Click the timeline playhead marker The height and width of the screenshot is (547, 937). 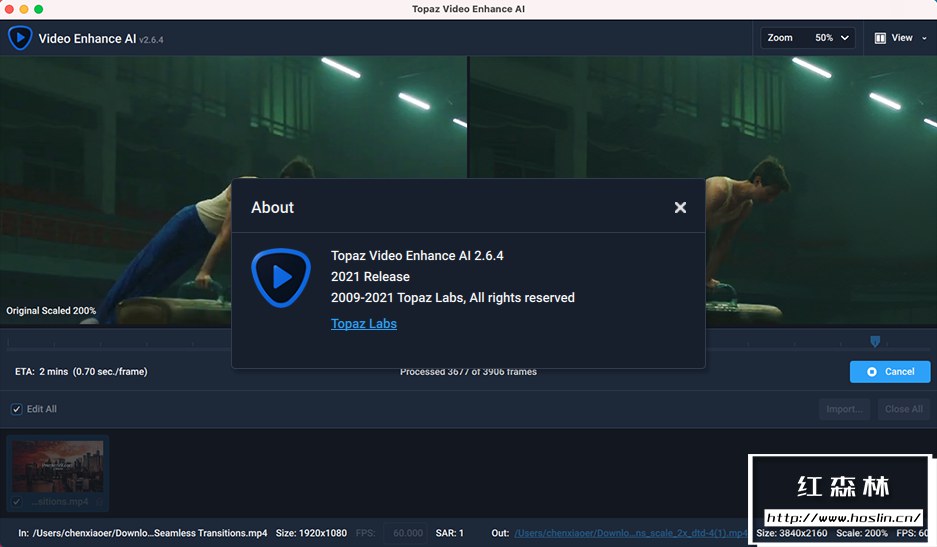875,342
